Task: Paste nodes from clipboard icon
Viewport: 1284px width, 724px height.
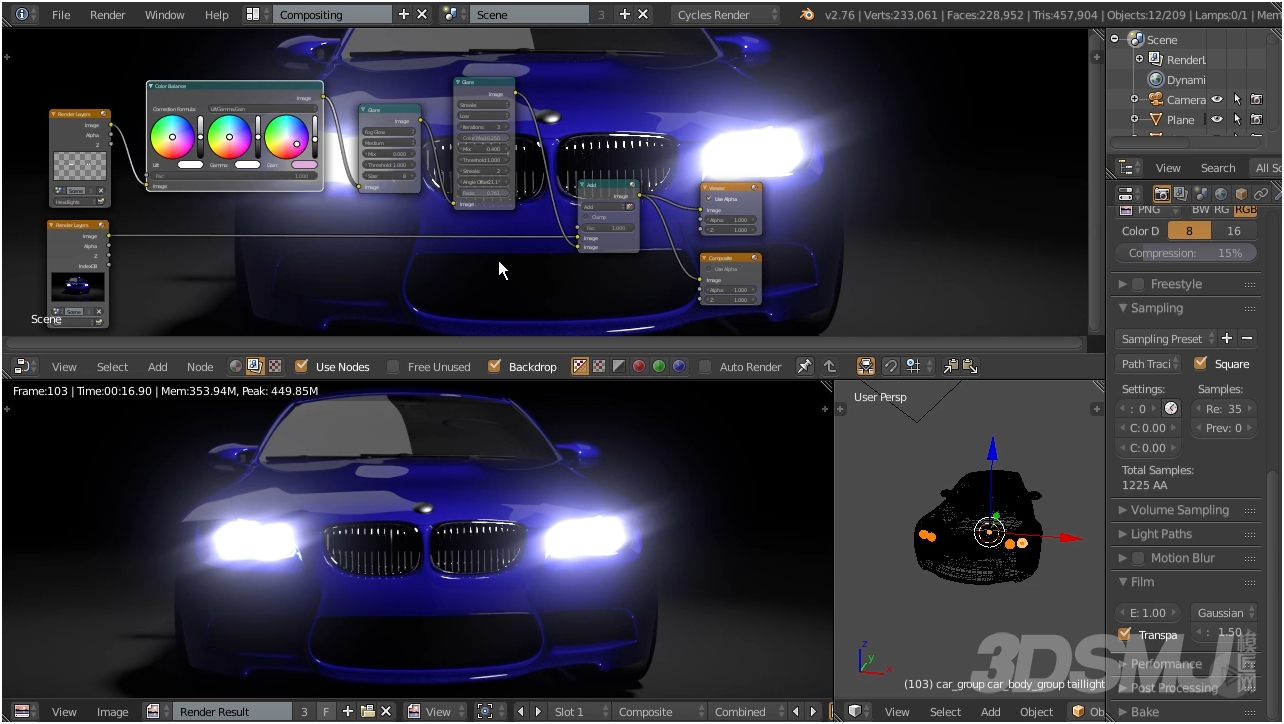Action: 969,367
